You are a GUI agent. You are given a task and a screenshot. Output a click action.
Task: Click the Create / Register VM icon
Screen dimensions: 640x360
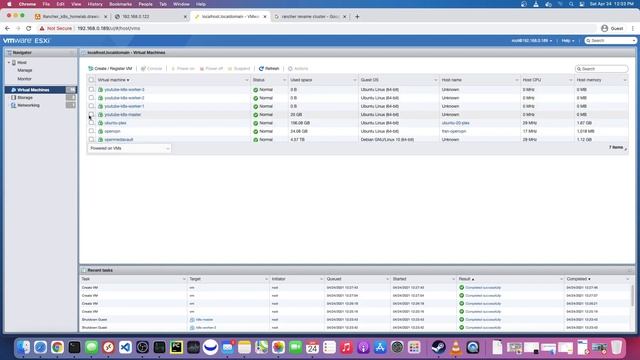(x=91, y=69)
